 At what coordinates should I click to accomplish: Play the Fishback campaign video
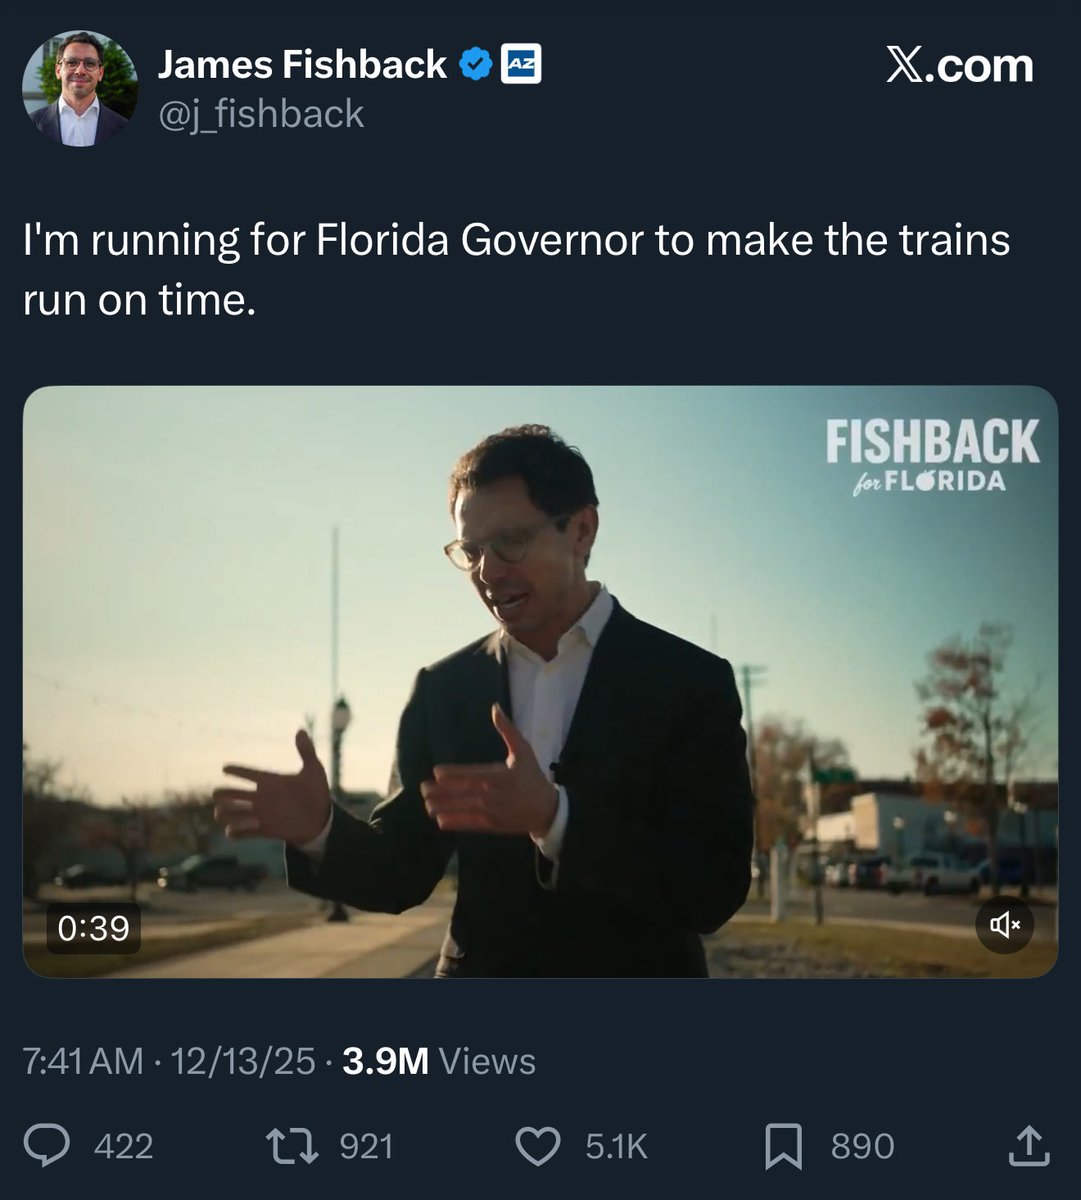[x=540, y=680]
